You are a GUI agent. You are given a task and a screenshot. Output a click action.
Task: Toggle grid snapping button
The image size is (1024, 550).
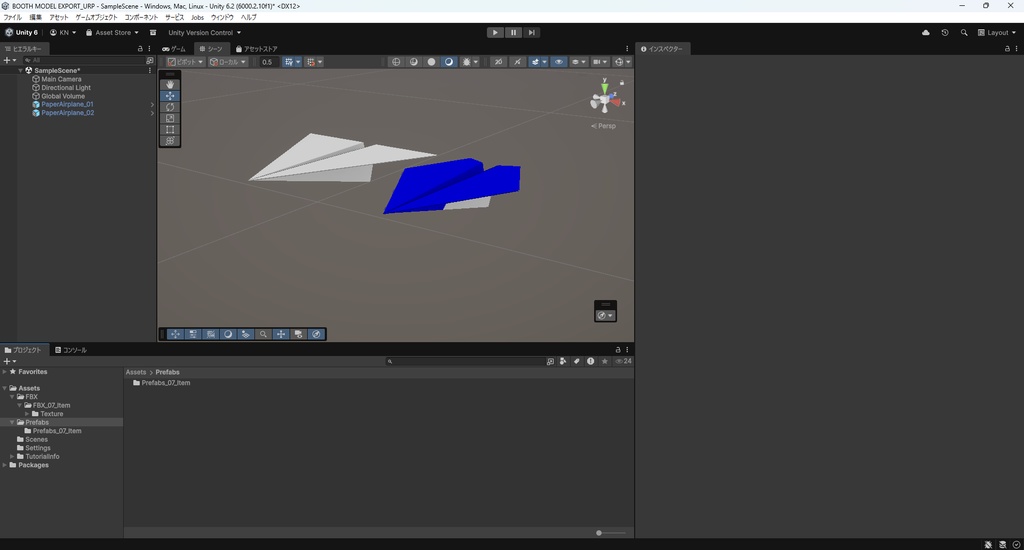(x=291, y=62)
